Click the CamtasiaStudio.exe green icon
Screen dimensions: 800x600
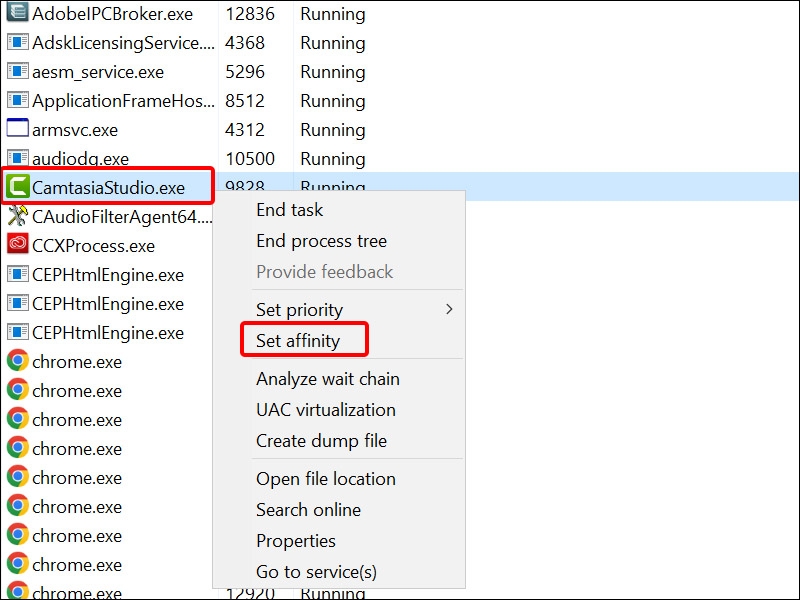pos(17,187)
